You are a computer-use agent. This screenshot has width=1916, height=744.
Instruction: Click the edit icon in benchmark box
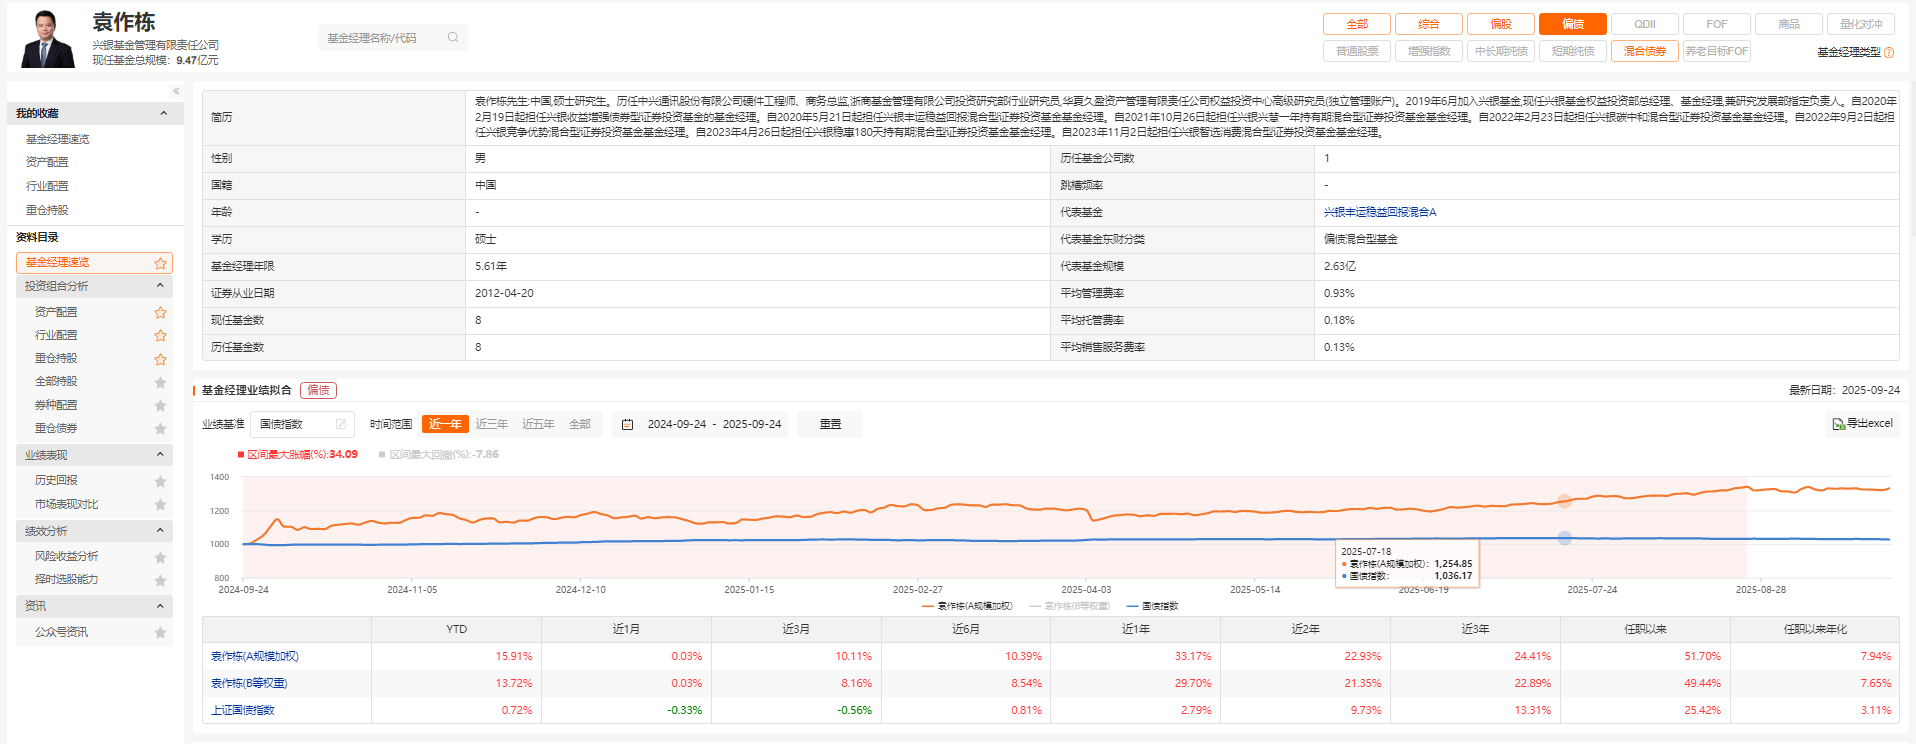click(x=341, y=424)
